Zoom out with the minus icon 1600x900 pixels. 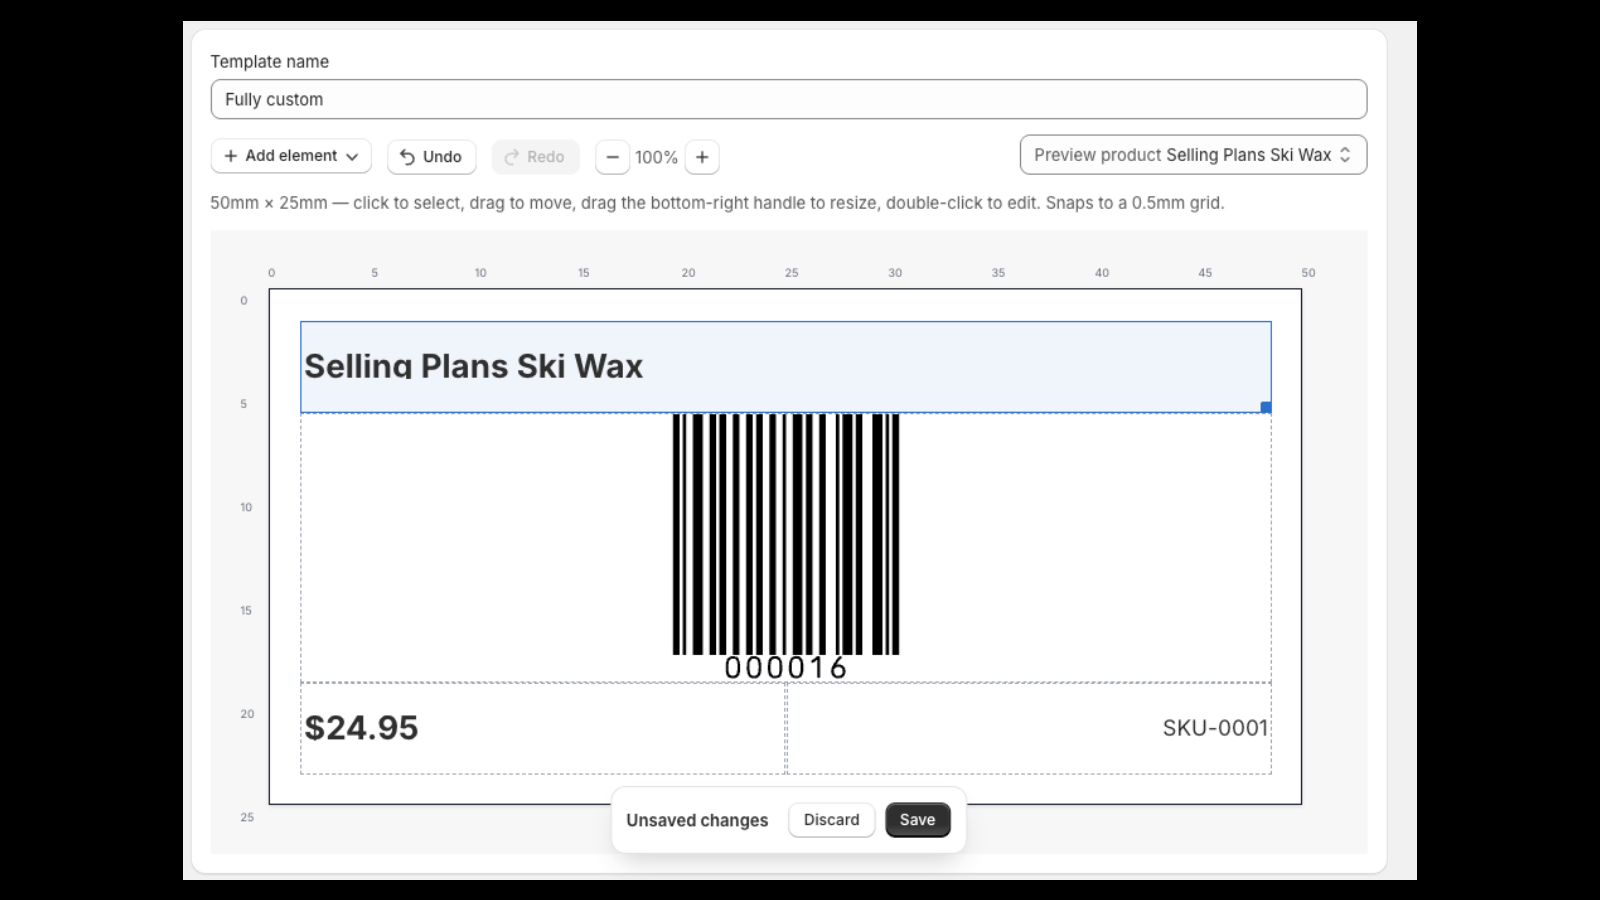613,157
